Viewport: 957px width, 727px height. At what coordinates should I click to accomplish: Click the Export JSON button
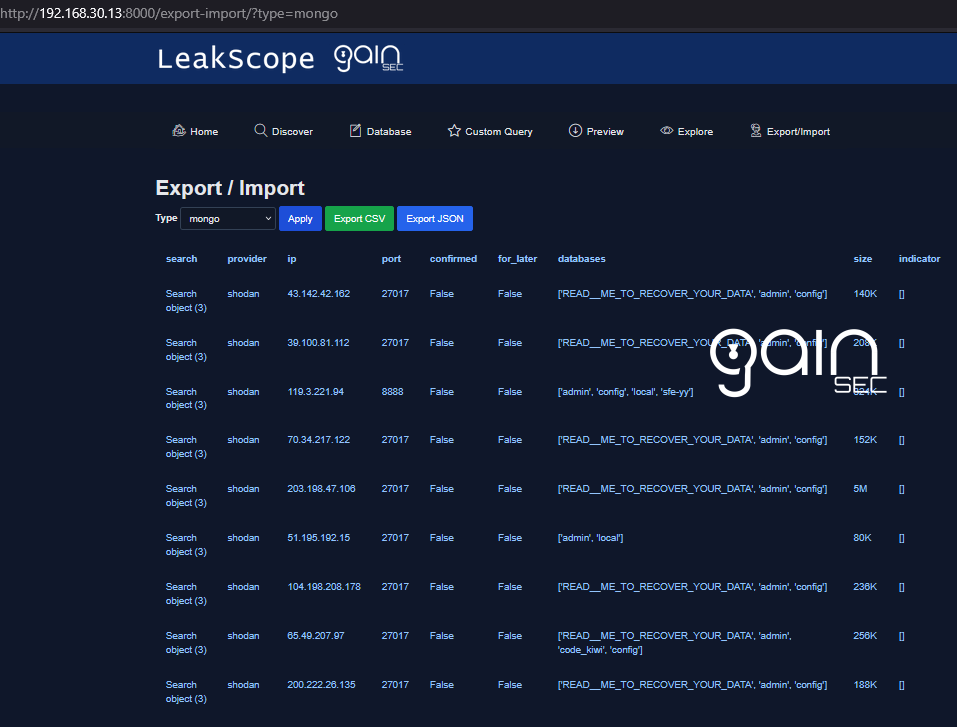point(434,218)
